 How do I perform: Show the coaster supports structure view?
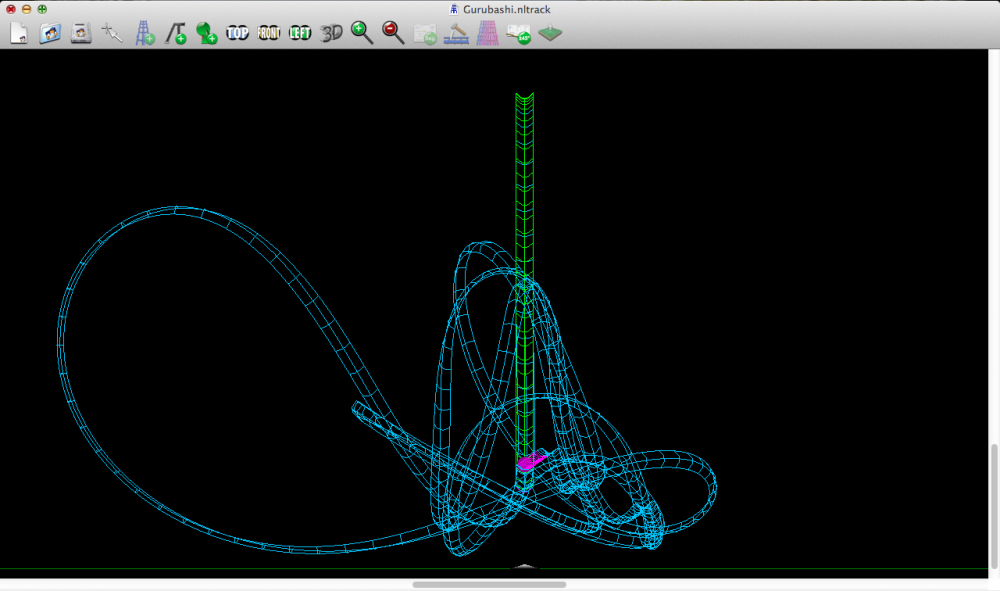[487, 33]
